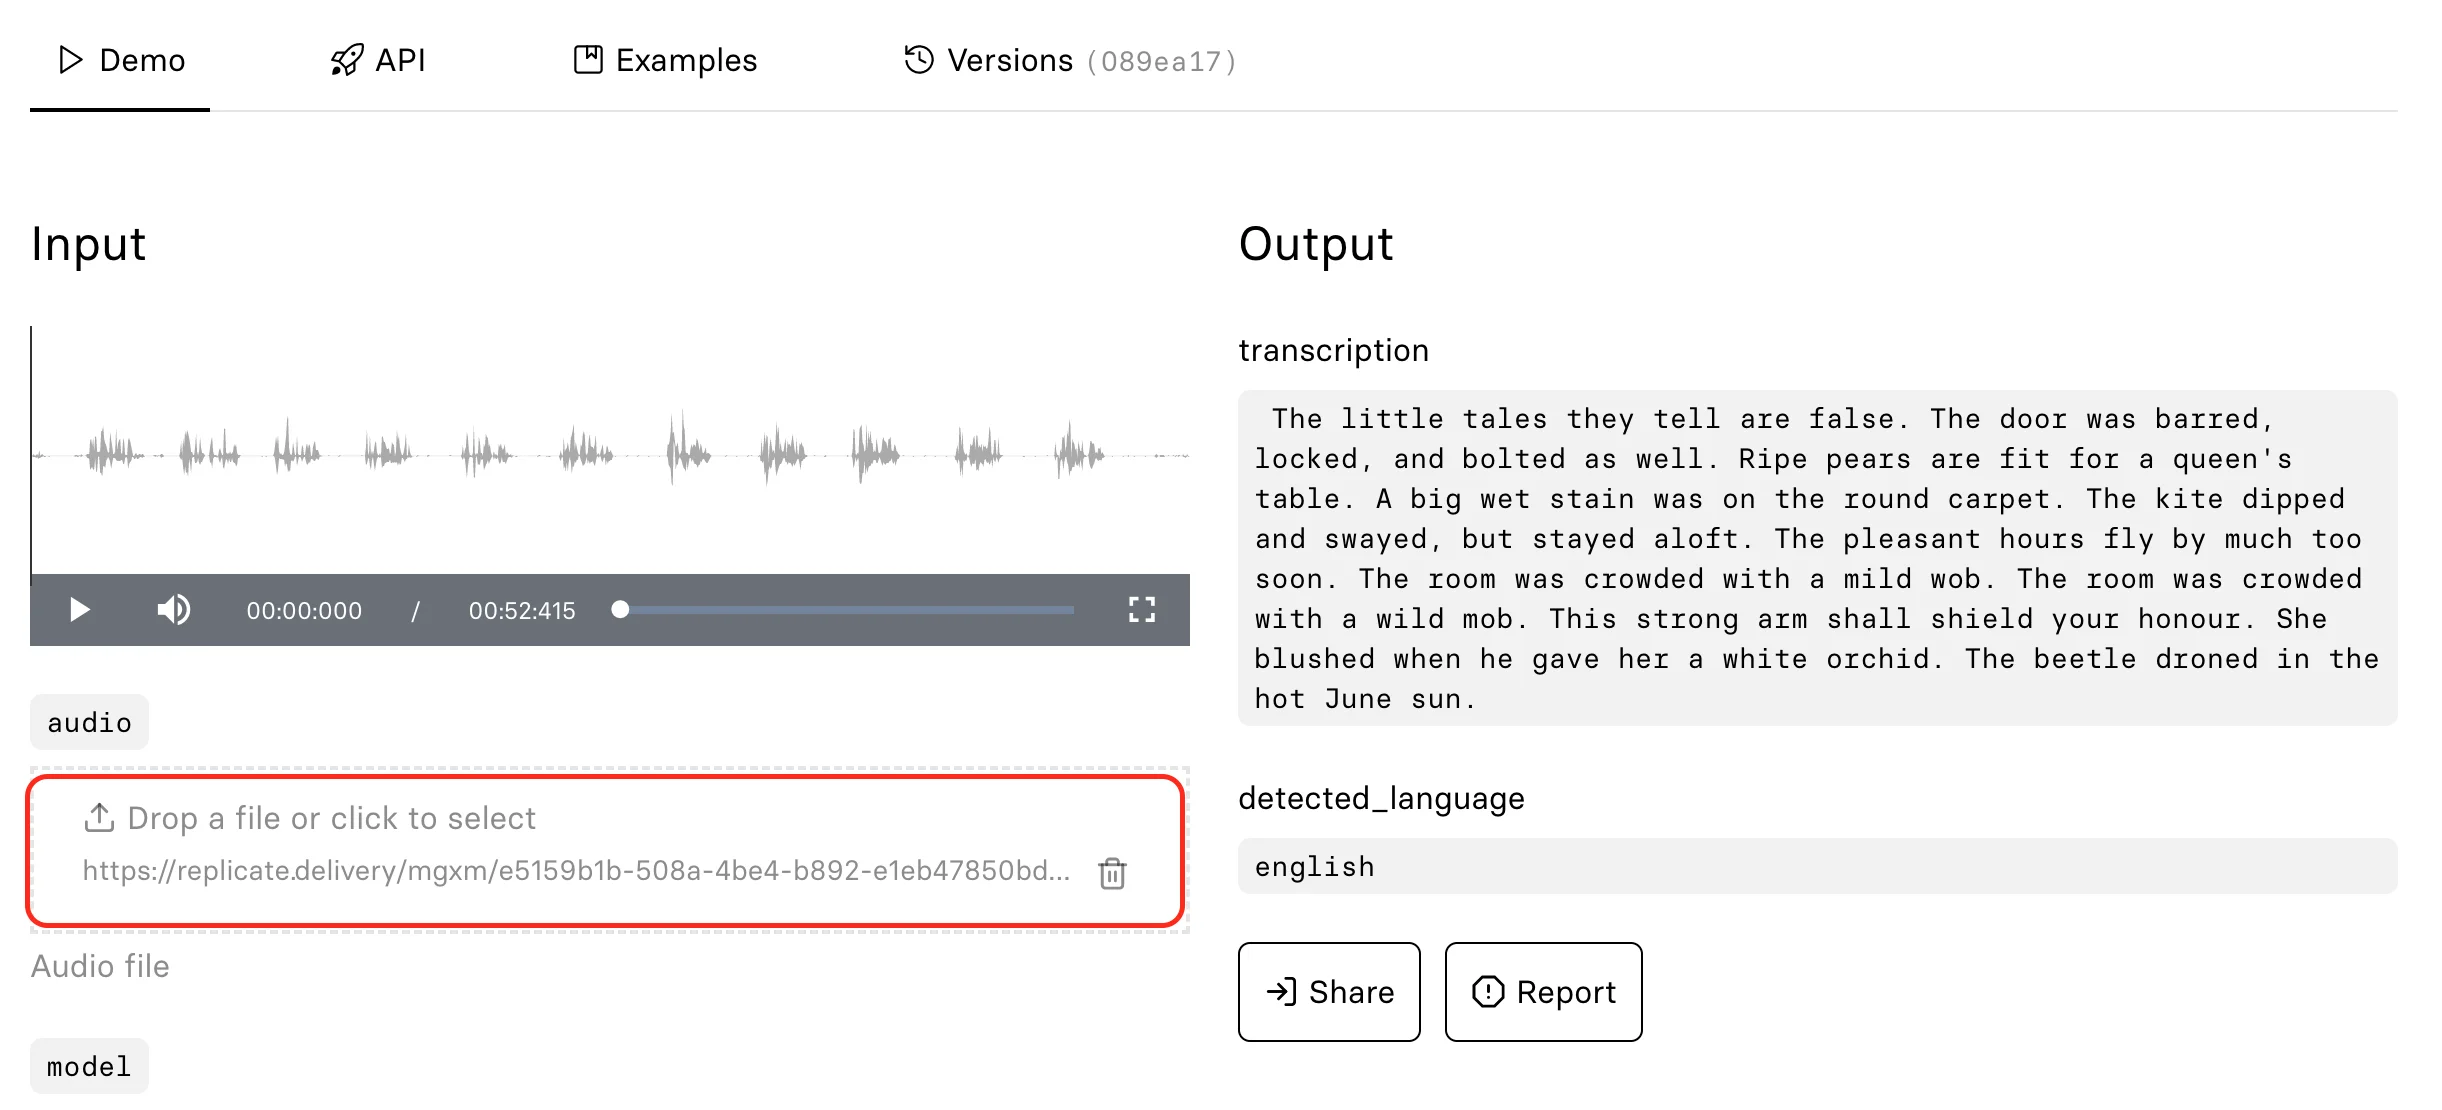The image size is (2442, 1110).
Task: Report the output result
Action: tap(1543, 992)
